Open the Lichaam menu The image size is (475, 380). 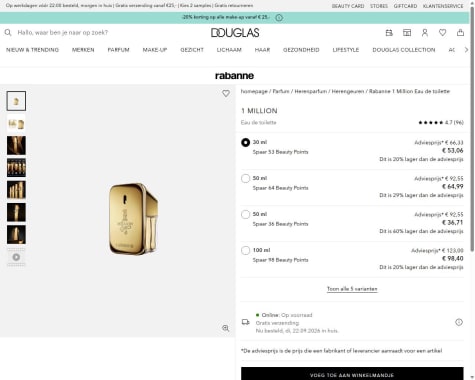click(x=229, y=50)
